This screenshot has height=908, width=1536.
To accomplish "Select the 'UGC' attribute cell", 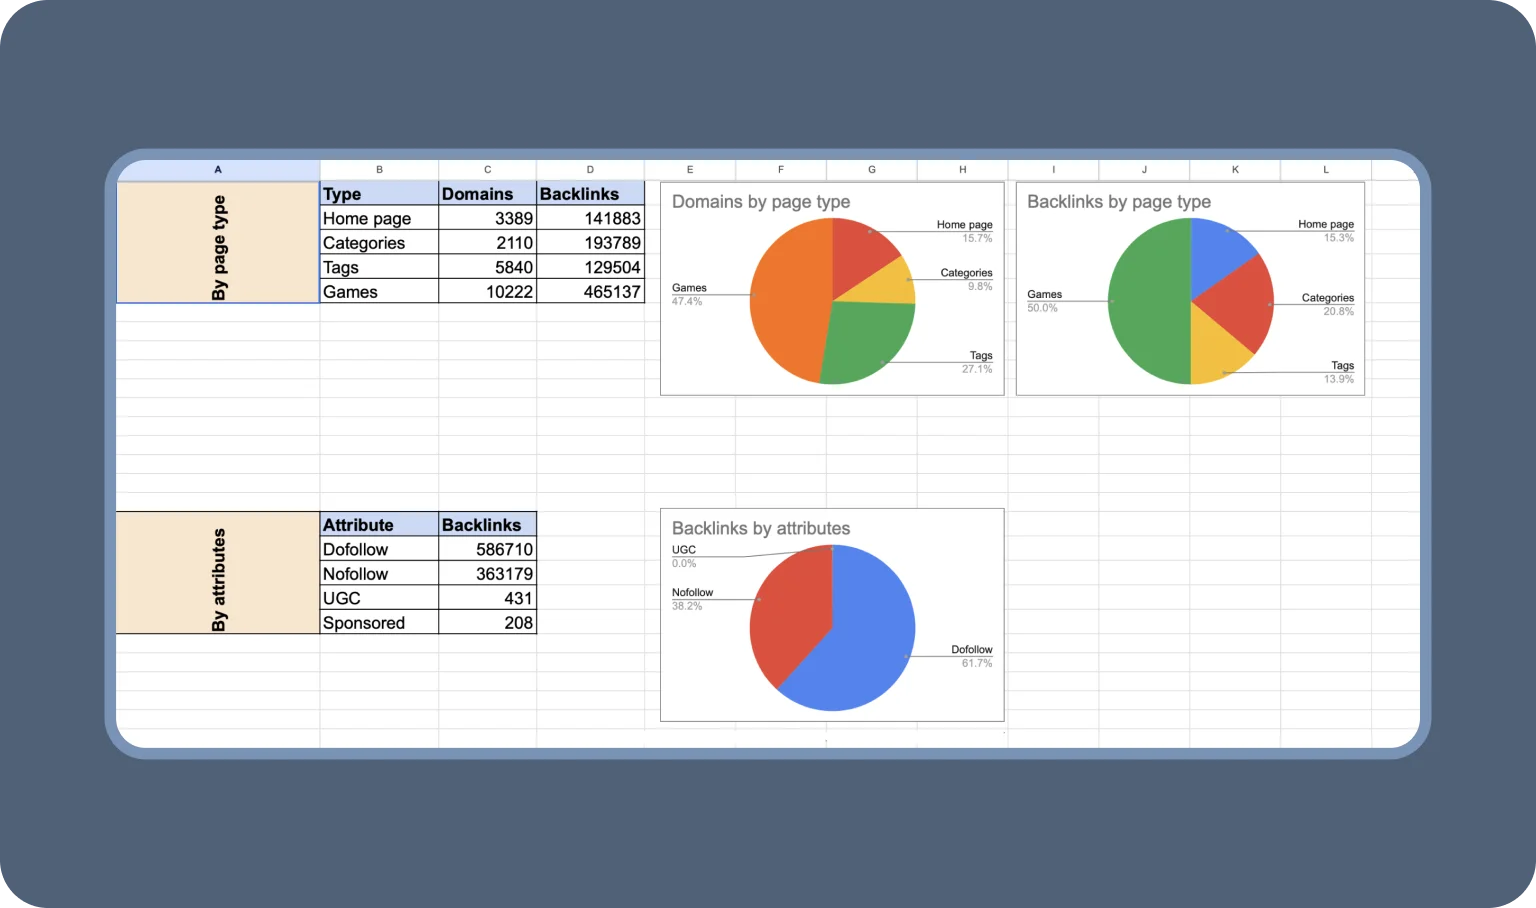I will [x=379, y=598].
